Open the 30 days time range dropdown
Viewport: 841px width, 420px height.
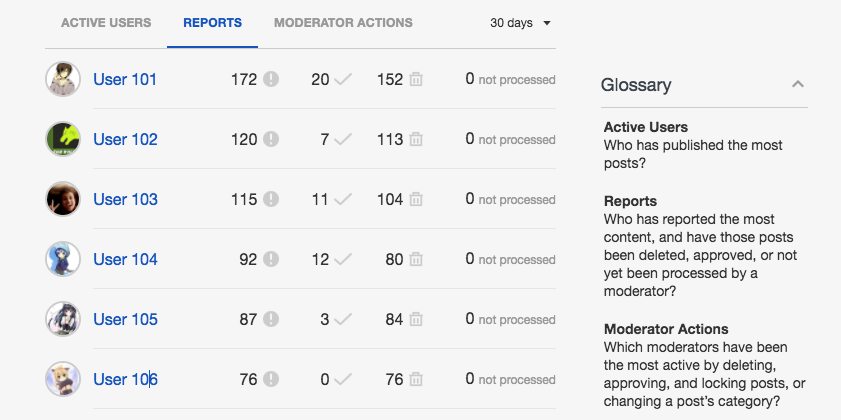(520, 23)
